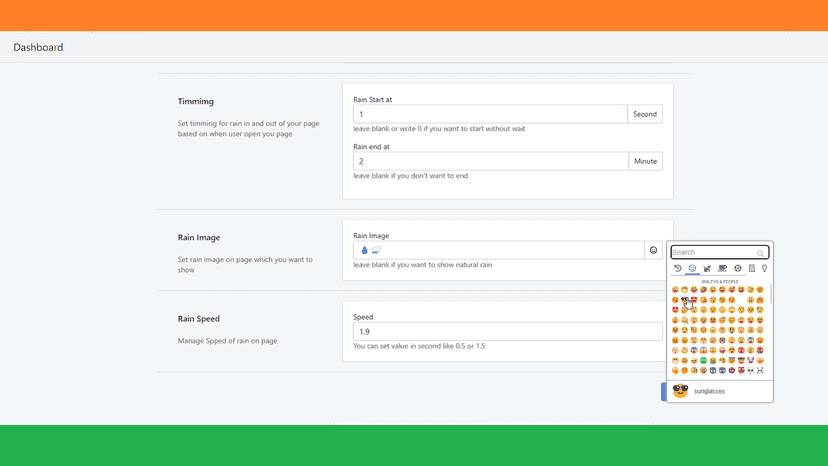
Task: Click the large sunglasses preview emoji
Action: tap(681, 391)
